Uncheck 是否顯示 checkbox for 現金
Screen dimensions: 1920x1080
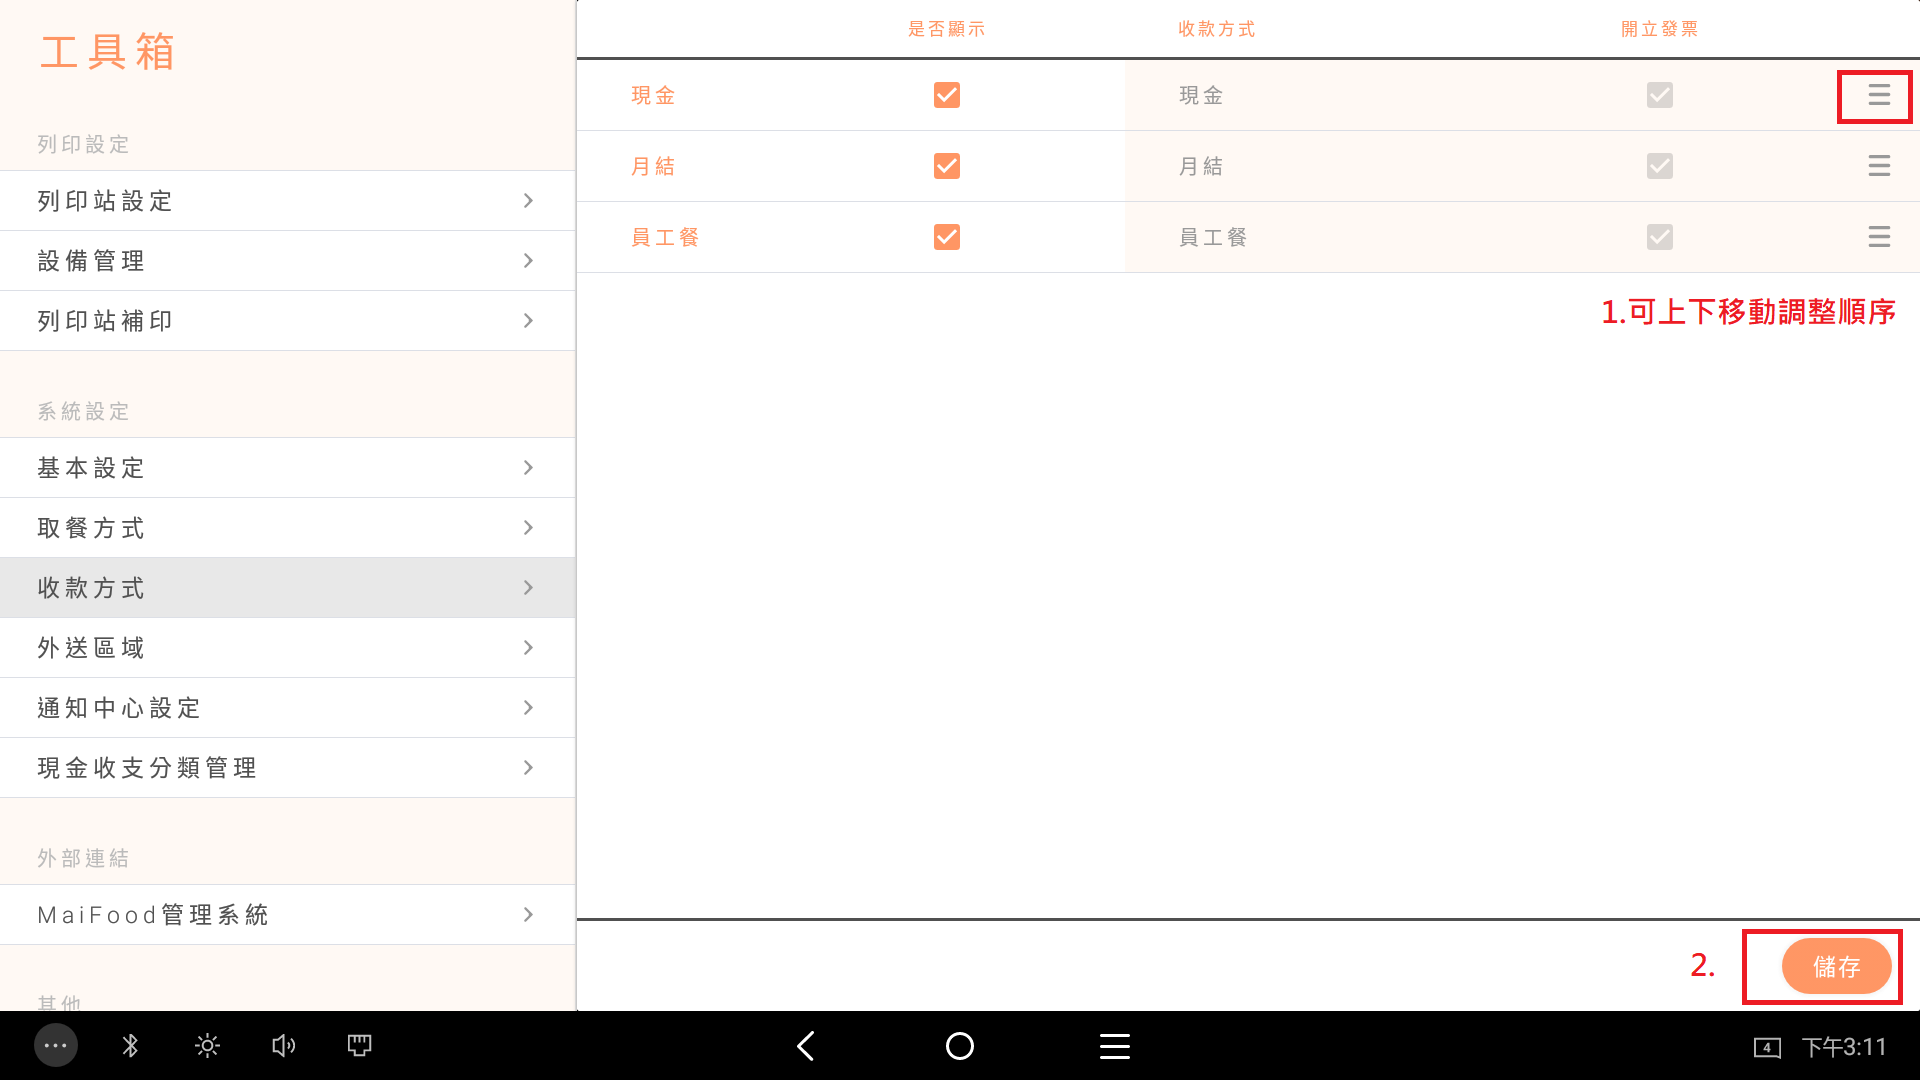click(x=946, y=95)
